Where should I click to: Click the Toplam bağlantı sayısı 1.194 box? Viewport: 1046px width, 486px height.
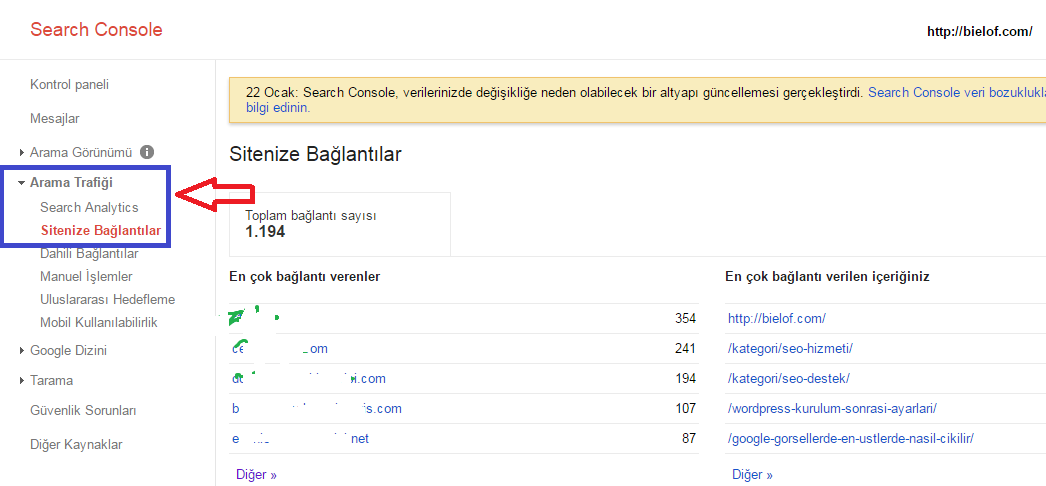click(x=340, y=224)
